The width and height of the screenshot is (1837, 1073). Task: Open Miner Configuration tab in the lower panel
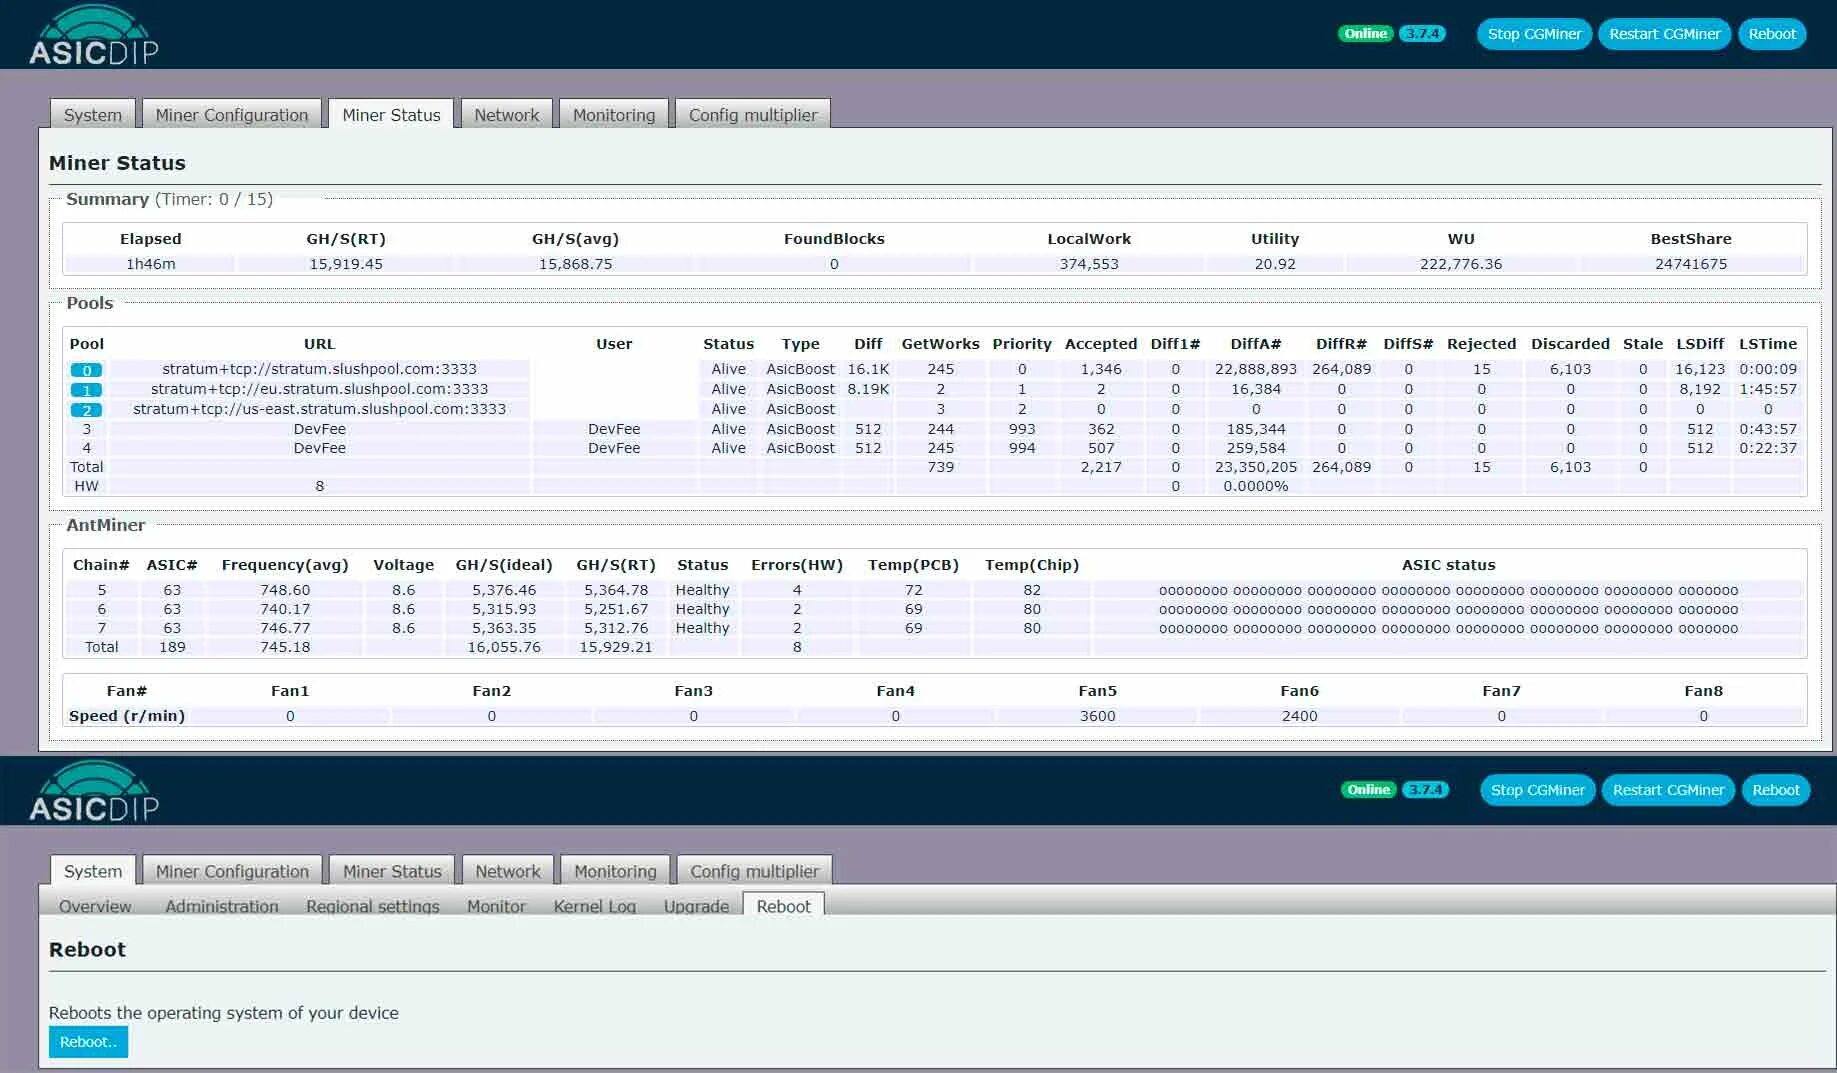[x=232, y=871]
